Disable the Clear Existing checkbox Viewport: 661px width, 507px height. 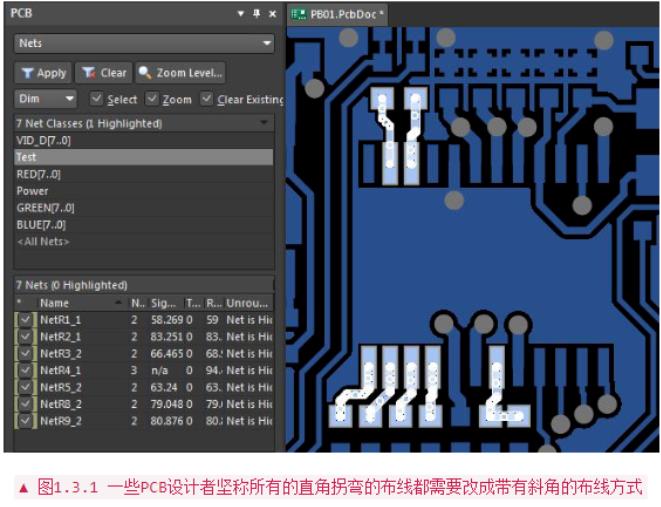click(x=207, y=99)
